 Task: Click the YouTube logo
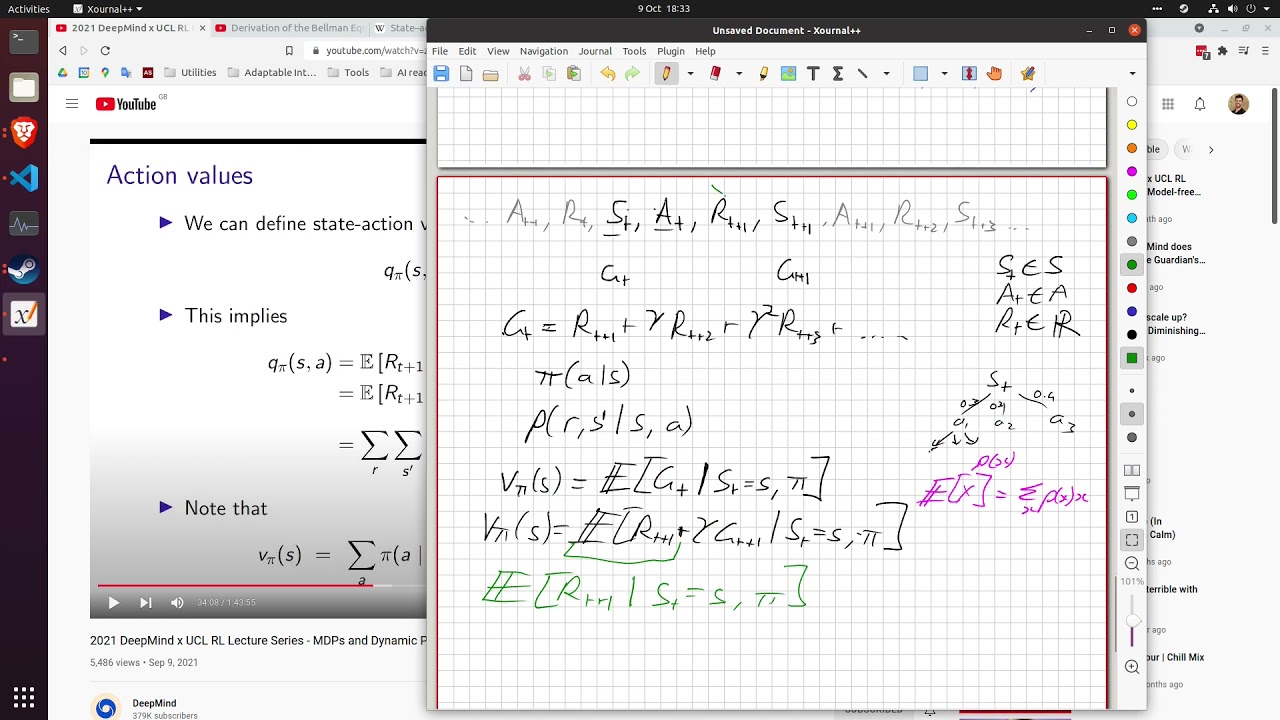[x=126, y=104]
